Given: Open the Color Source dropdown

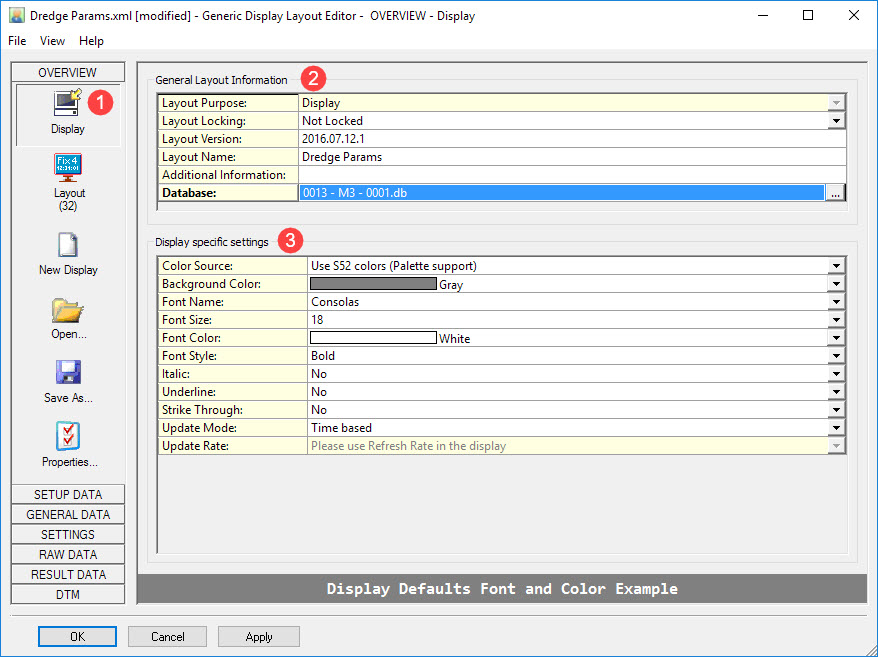Looking at the screenshot, I should (x=835, y=266).
